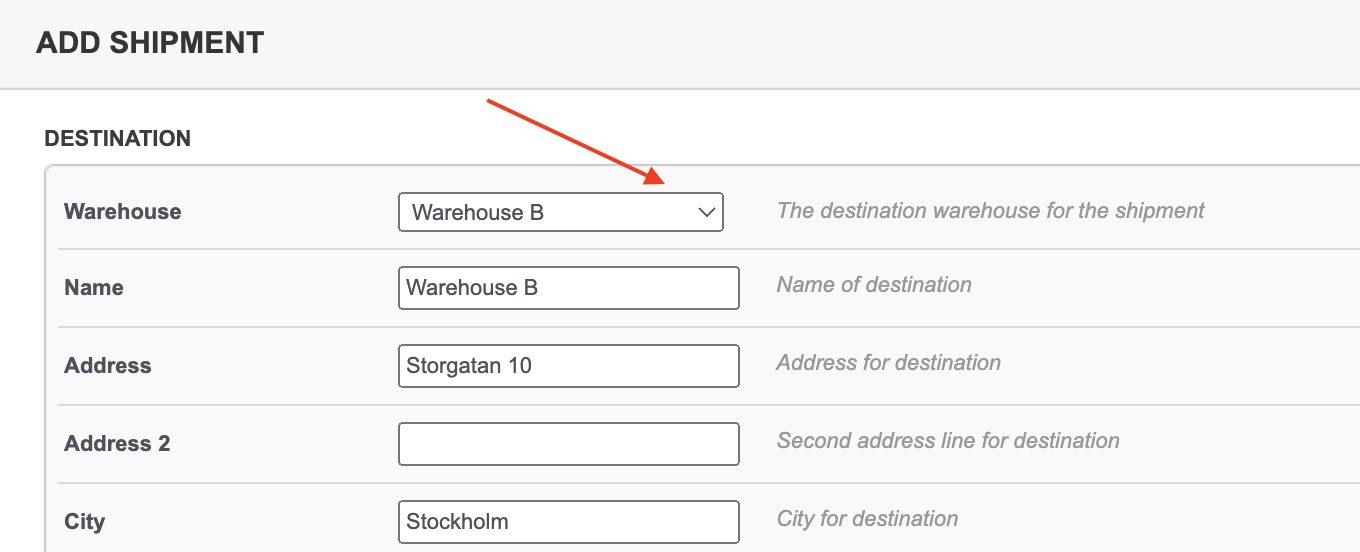Screen dimensions: 1360x552
Task: Focus the Name field containing Warehouse B
Action: coord(569,288)
